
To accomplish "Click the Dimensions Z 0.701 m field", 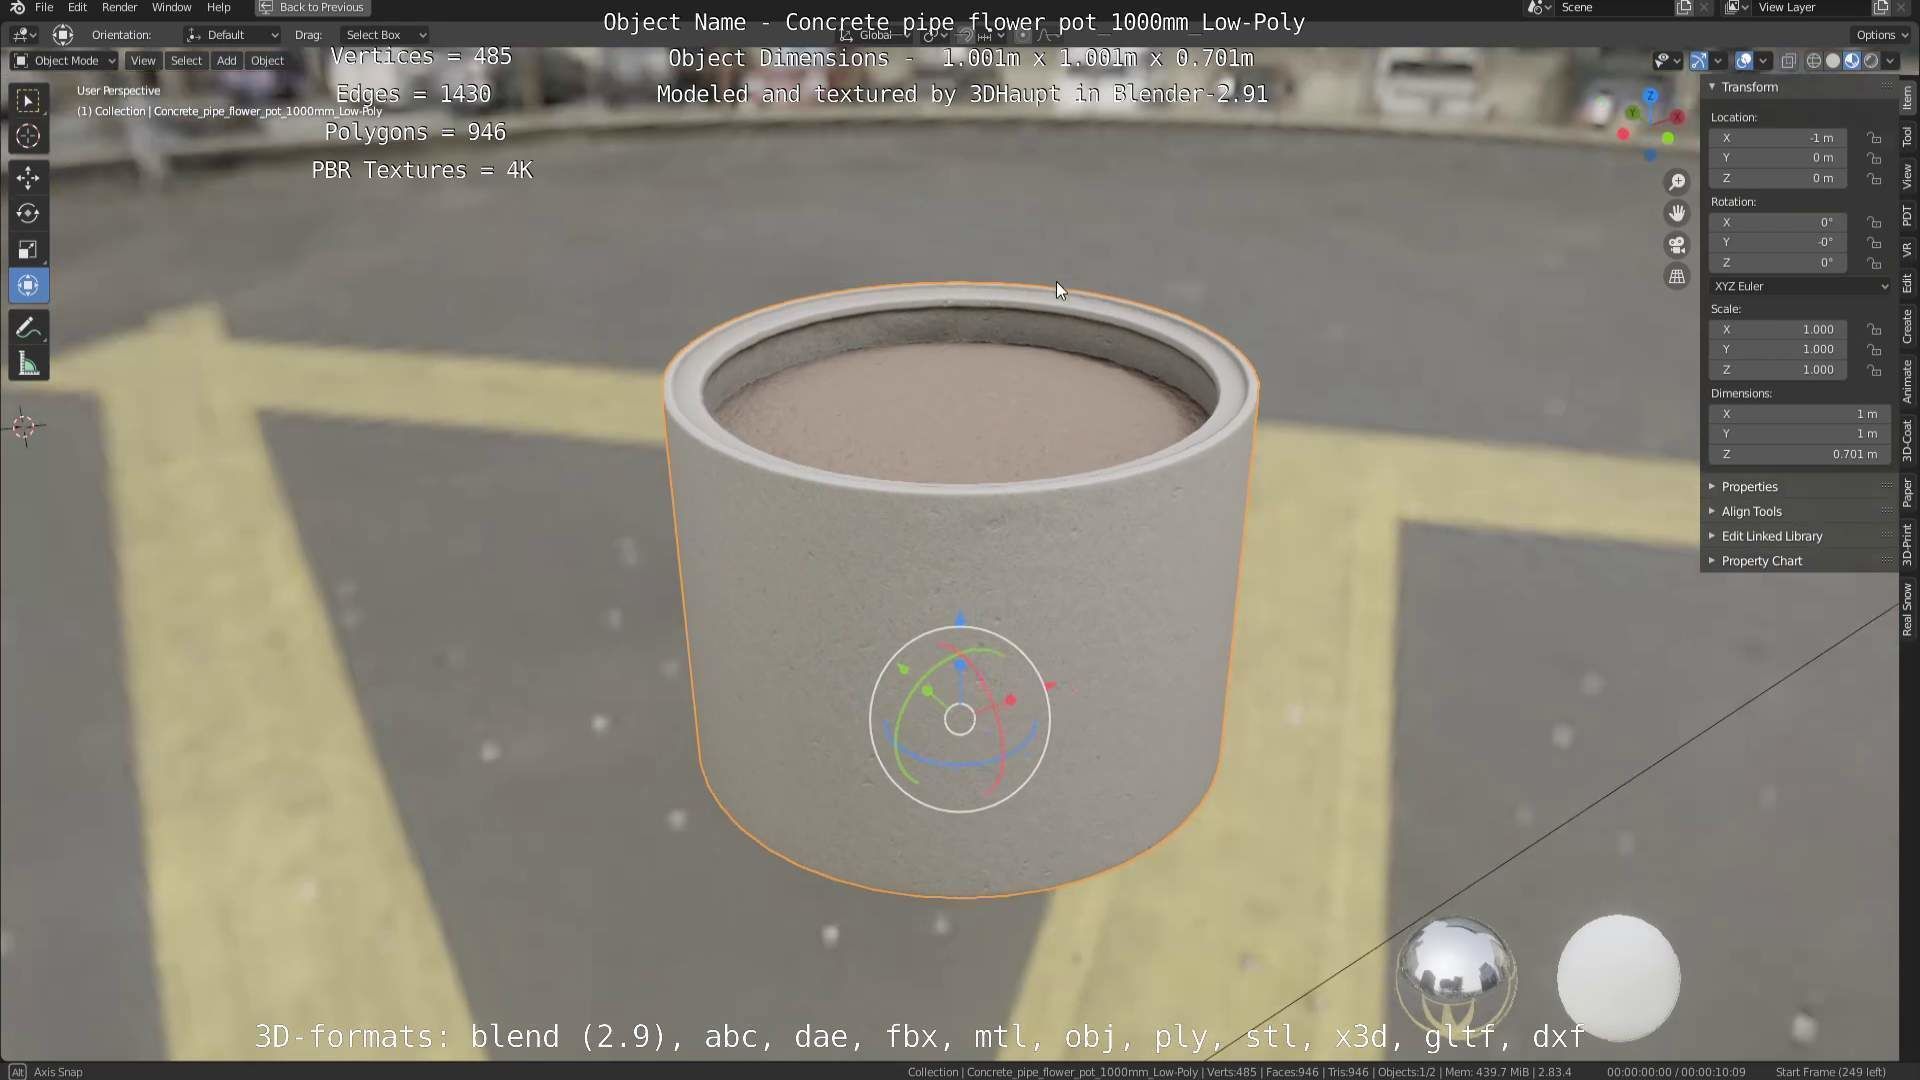I will point(1800,454).
